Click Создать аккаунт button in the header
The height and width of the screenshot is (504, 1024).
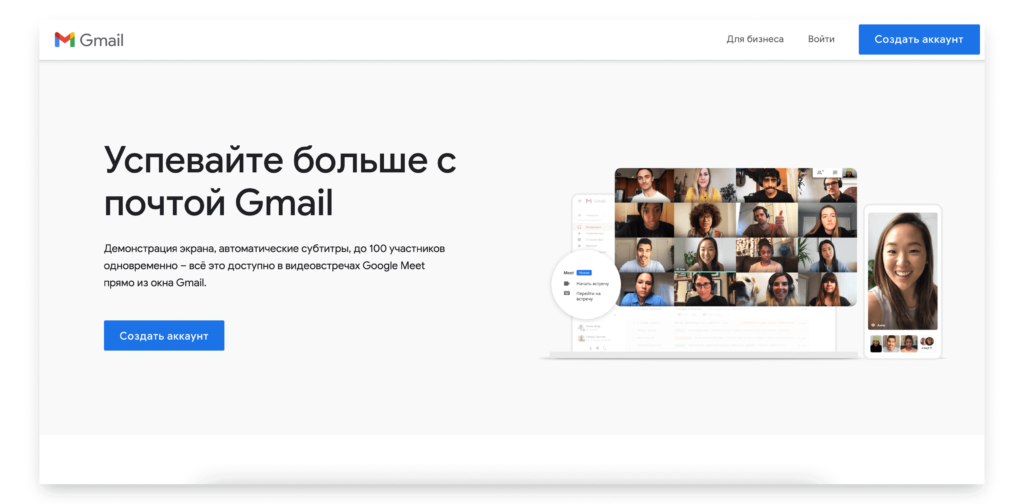[919, 39]
